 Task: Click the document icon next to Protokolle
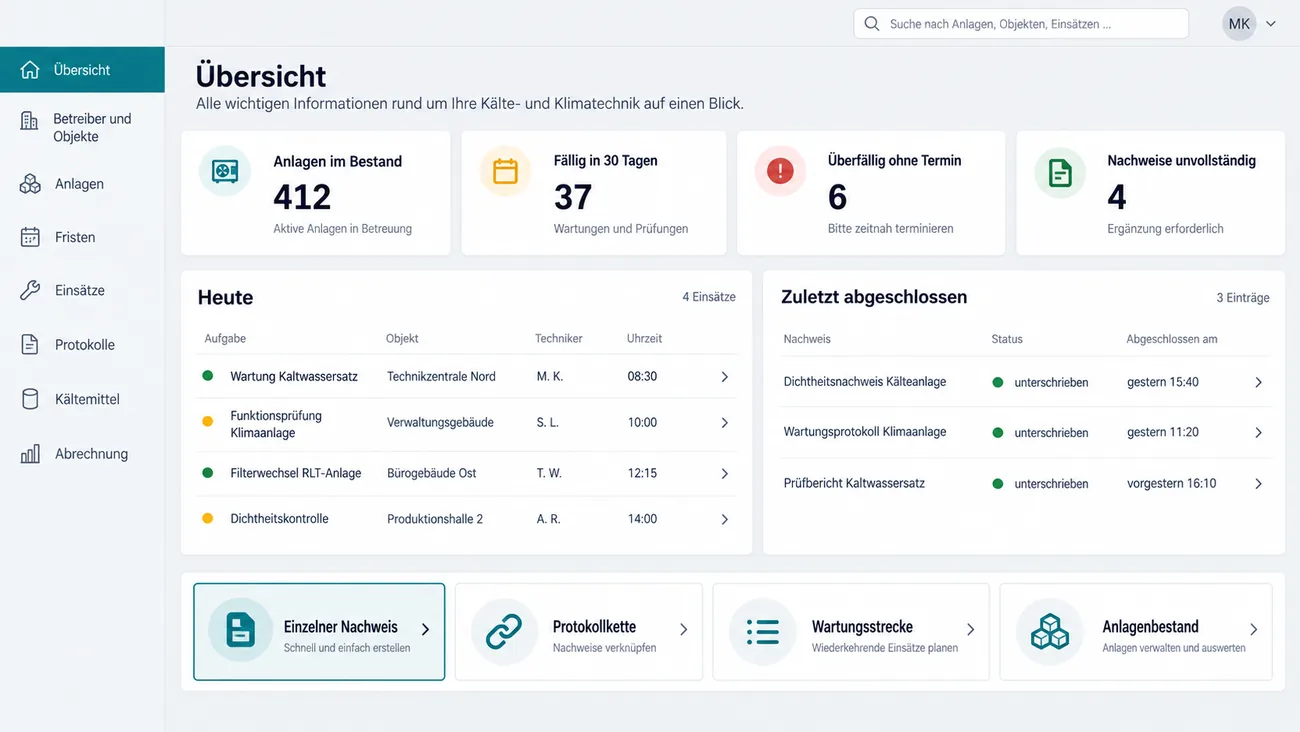pos(30,345)
